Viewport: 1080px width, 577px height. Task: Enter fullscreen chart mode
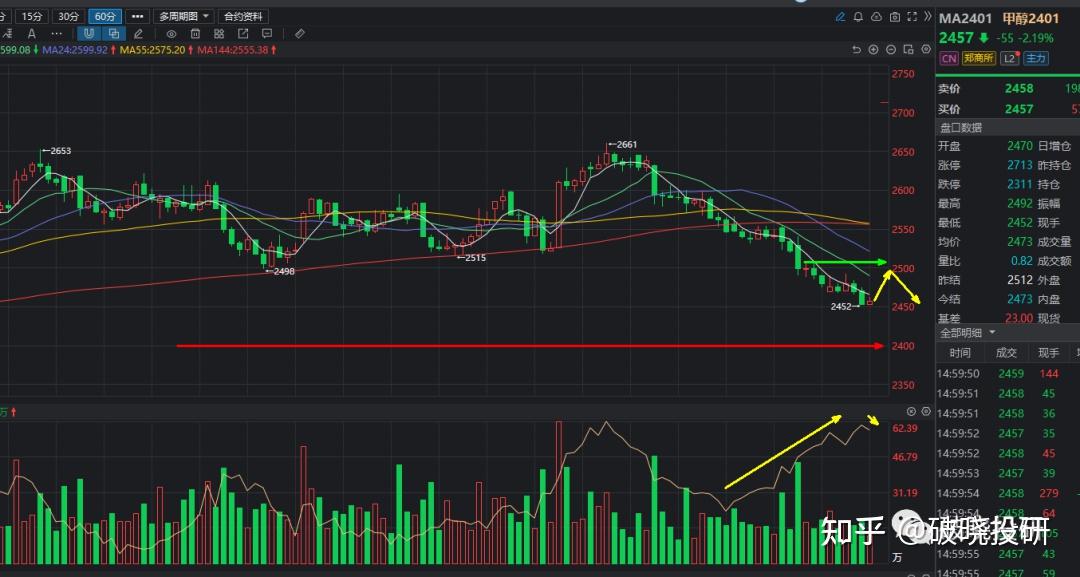(x=912, y=17)
